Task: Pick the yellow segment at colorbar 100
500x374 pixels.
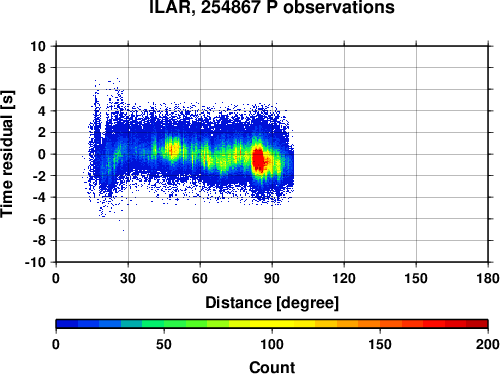Action: click(x=272, y=324)
